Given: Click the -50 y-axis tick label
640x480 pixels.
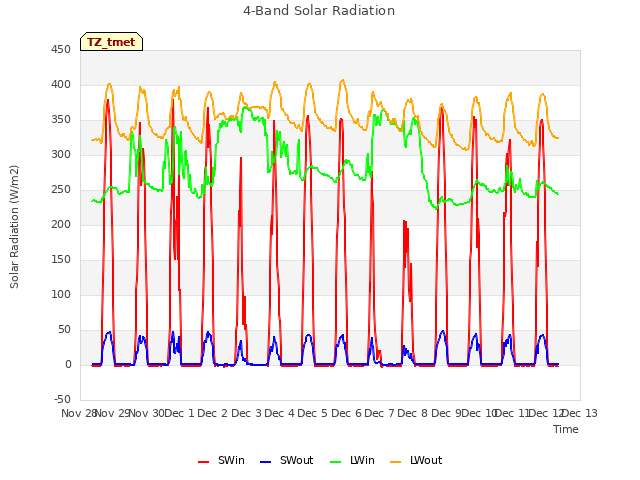Looking at the screenshot, I should pos(62,399).
